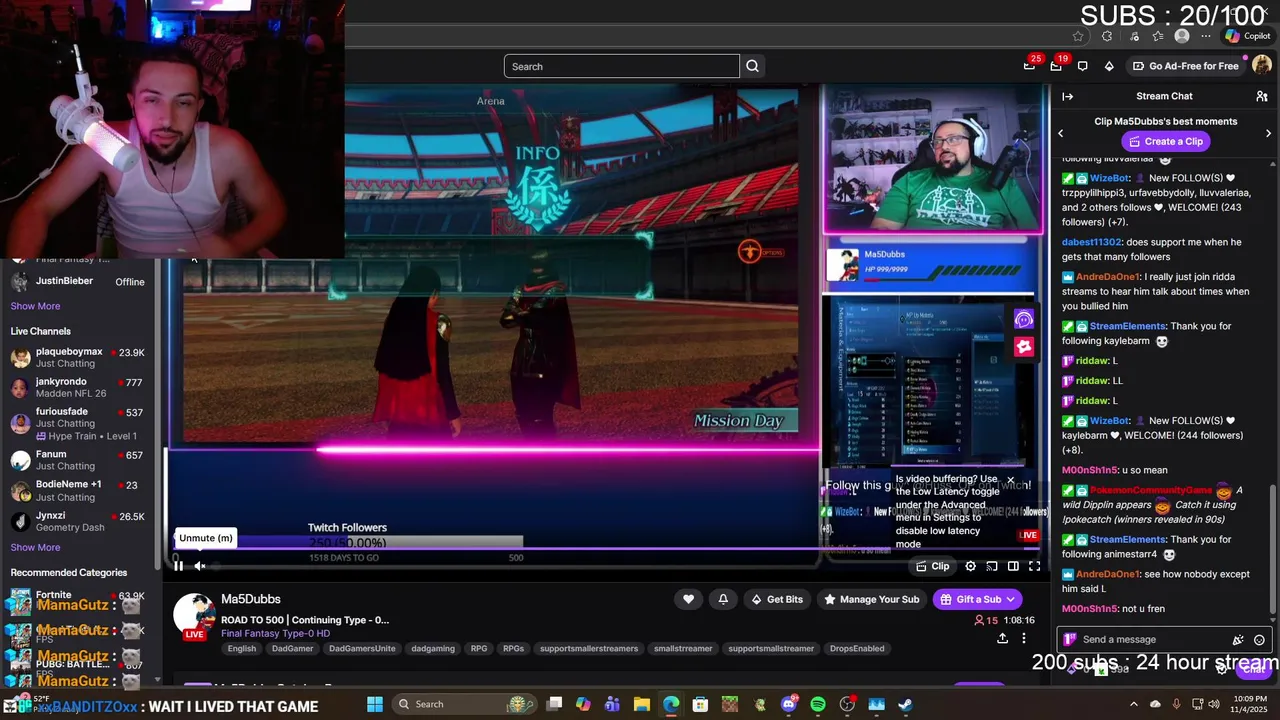This screenshot has height=720, width=1280.
Task: Open Steam from the taskbar
Action: click(905, 704)
